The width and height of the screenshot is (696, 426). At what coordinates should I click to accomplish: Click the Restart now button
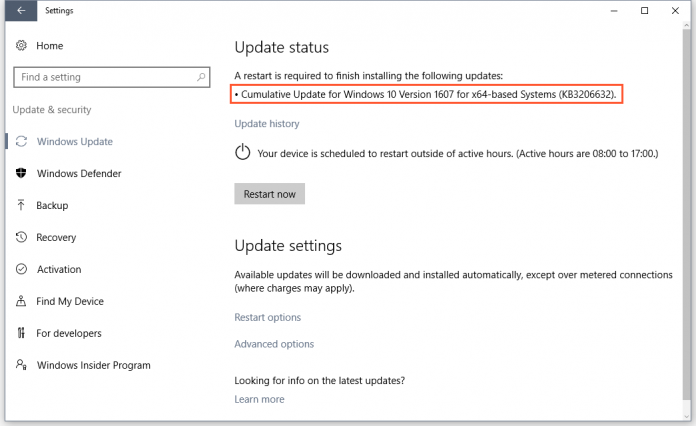click(x=269, y=194)
